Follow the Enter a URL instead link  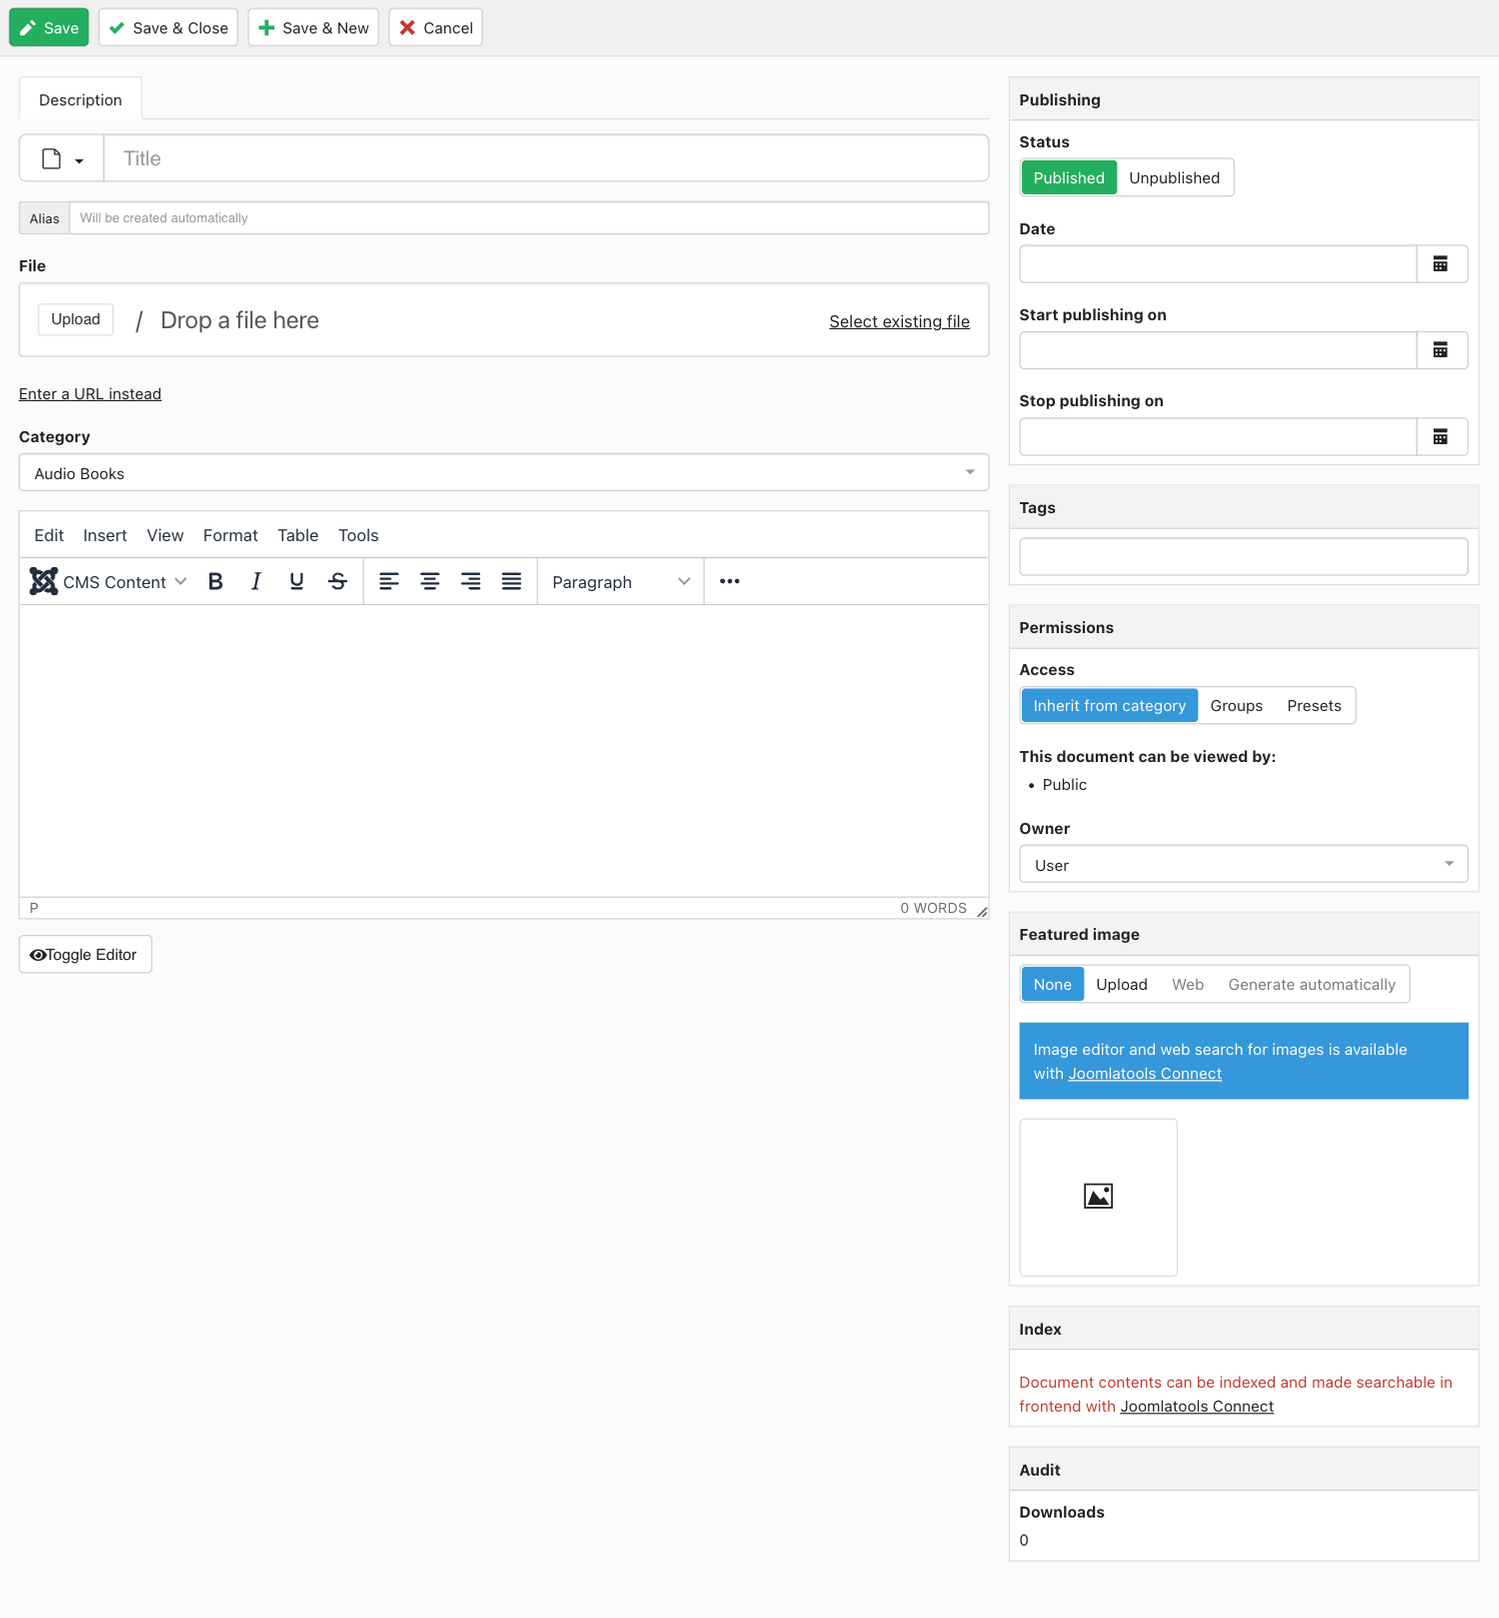[x=90, y=394]
